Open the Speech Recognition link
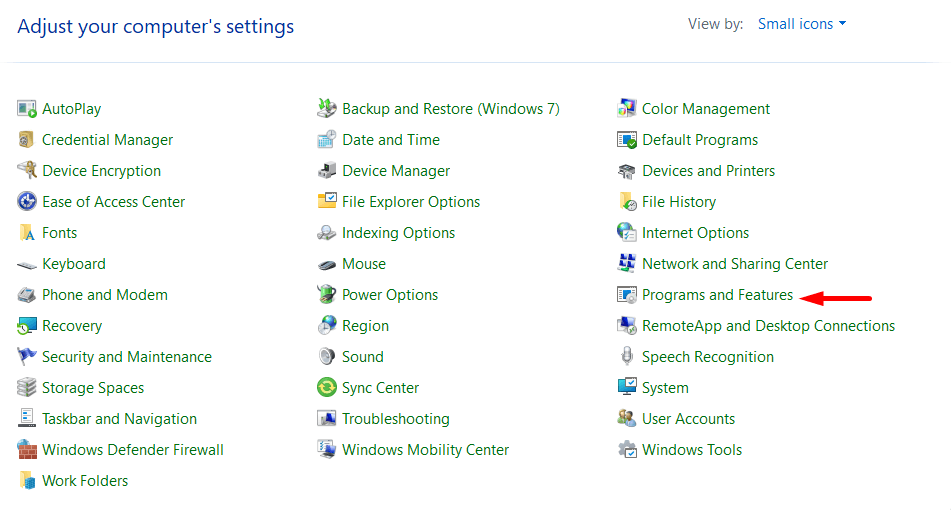This screenshot has height=510, width=951. 708,357
